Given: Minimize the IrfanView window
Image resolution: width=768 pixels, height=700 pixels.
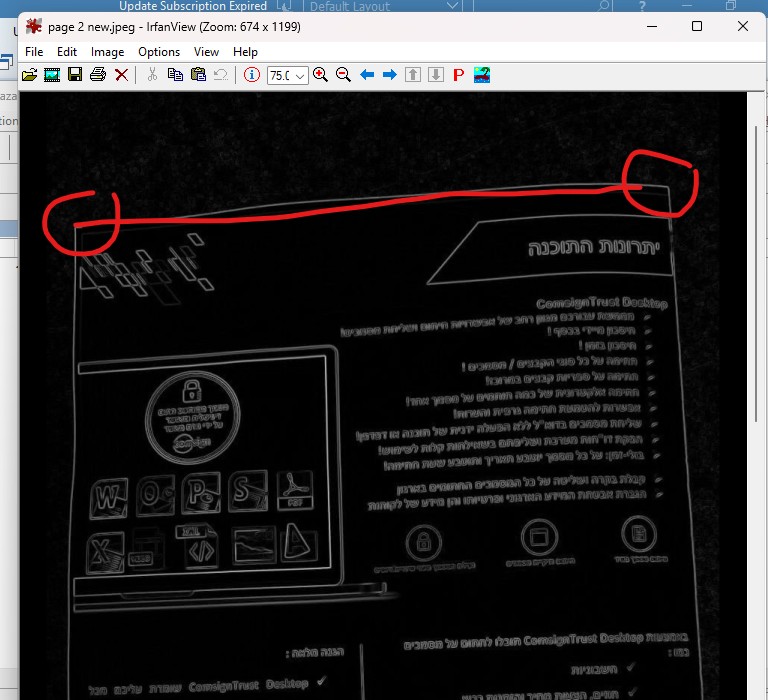Looking at the screenshot, I should click(x=652, y=26).
